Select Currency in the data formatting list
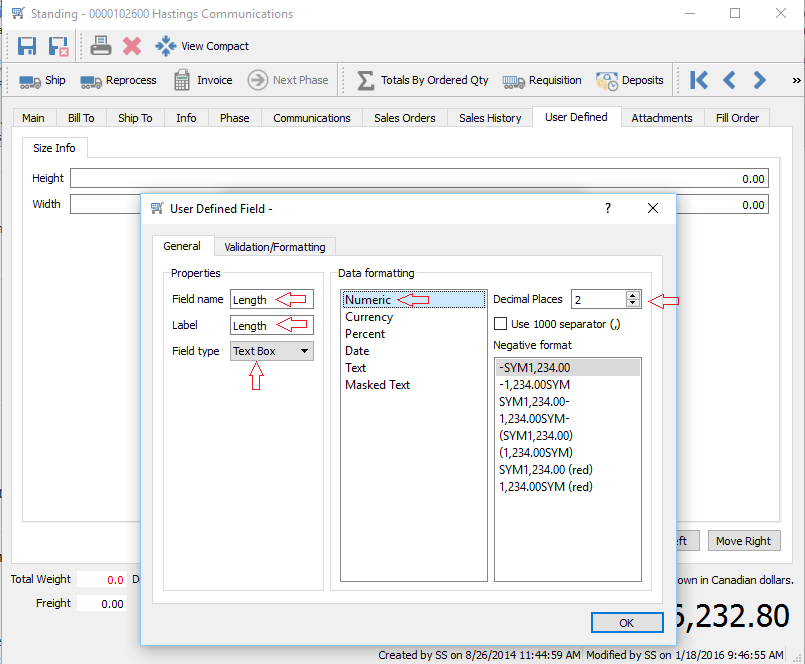This screenshot has width=805, height=664. coord(369,317)
